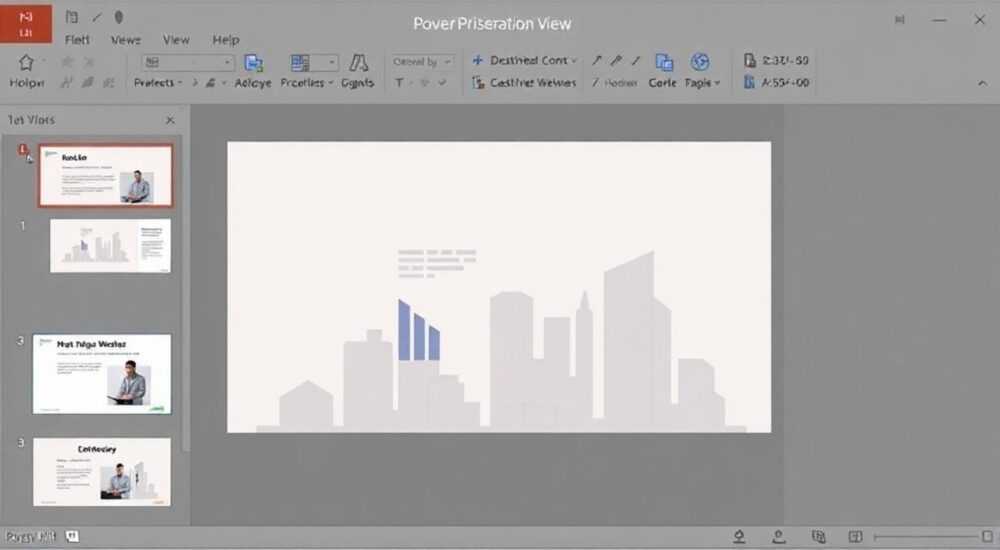Click the reading view book icon in status bar
This screenshot has height=550, width=1000.
(855, 537)
